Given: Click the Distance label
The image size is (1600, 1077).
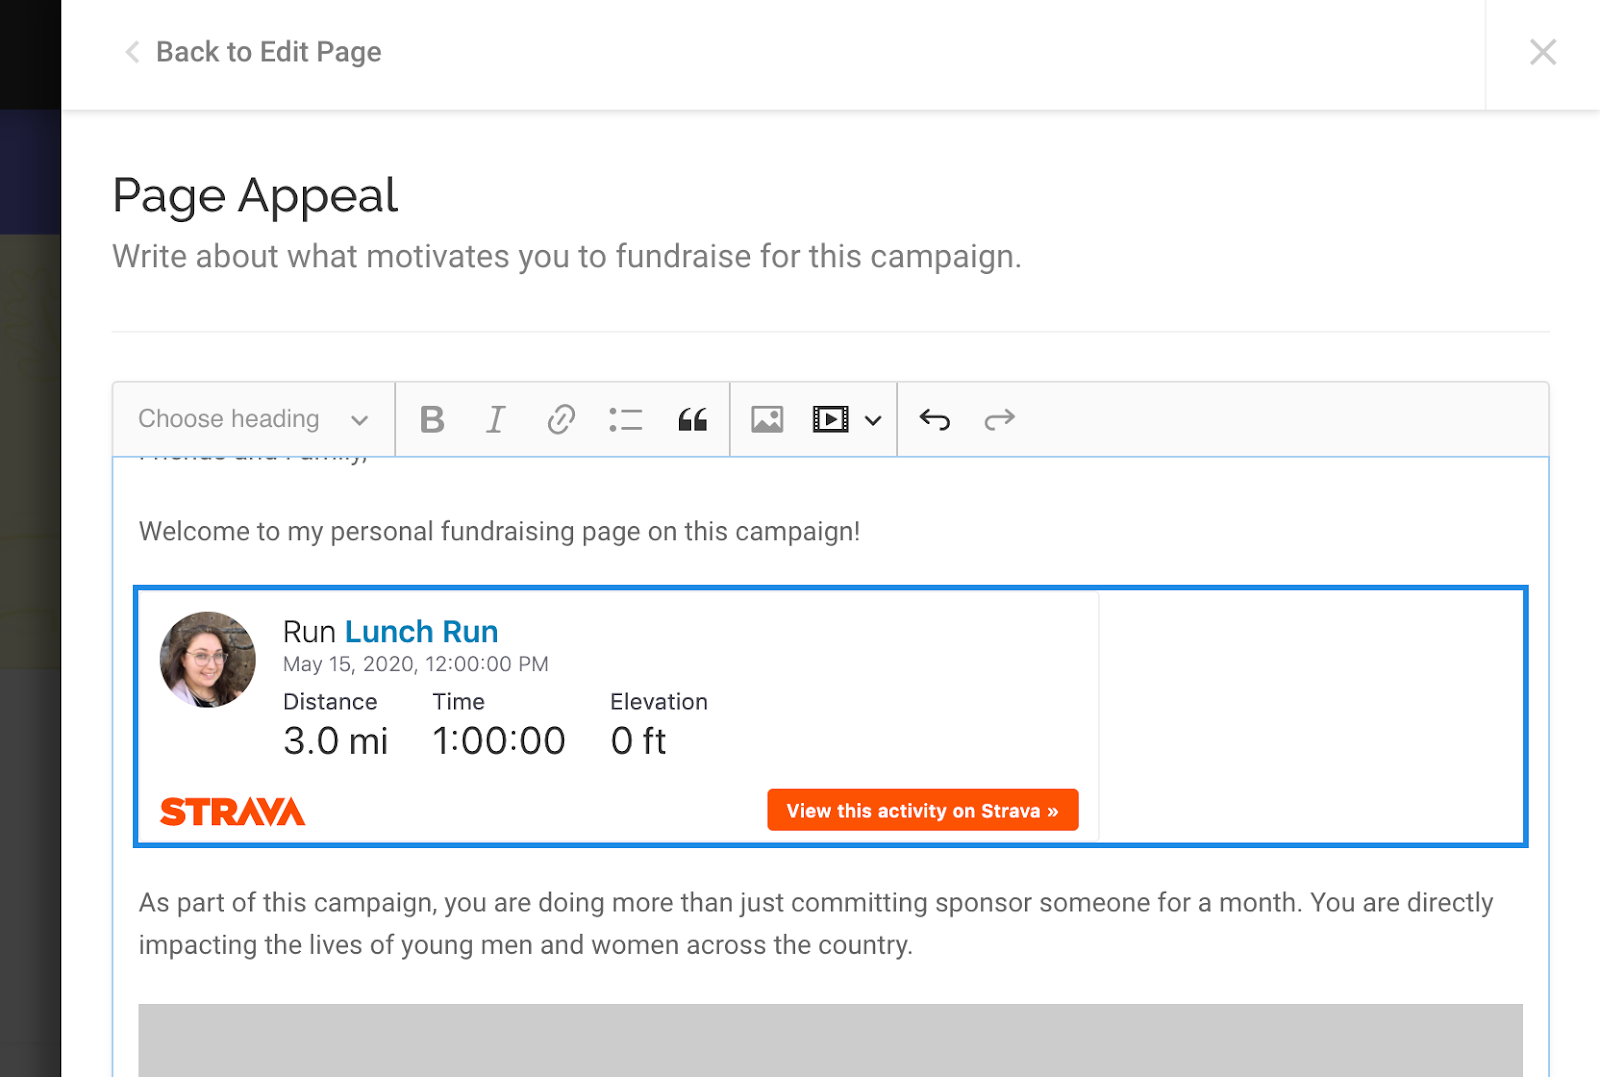Looking at the screenshot, I should (x=330, y=702).
